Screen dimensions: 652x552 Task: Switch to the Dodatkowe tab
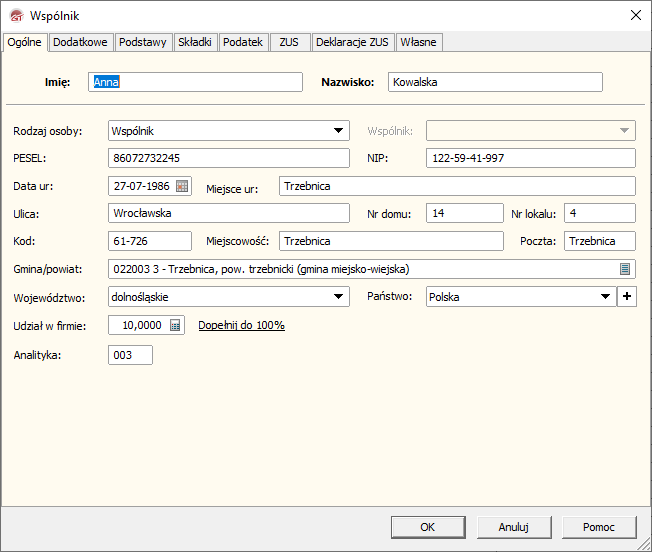[x=80, y=42]
